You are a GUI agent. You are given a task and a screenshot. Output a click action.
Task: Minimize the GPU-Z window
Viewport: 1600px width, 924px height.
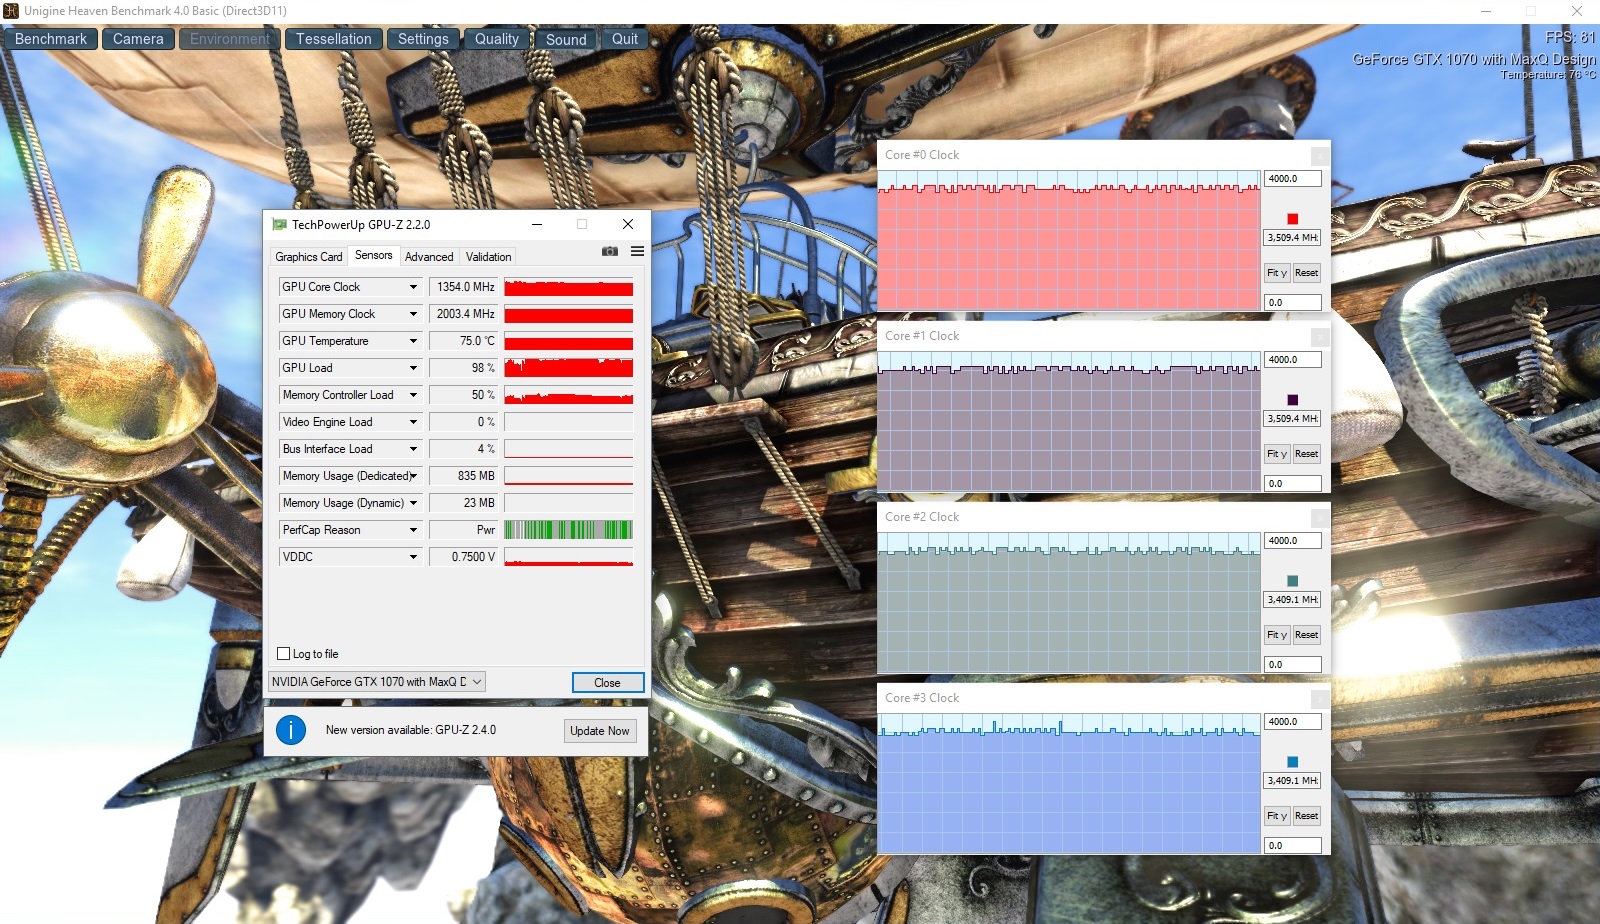[x=537, y=225]
